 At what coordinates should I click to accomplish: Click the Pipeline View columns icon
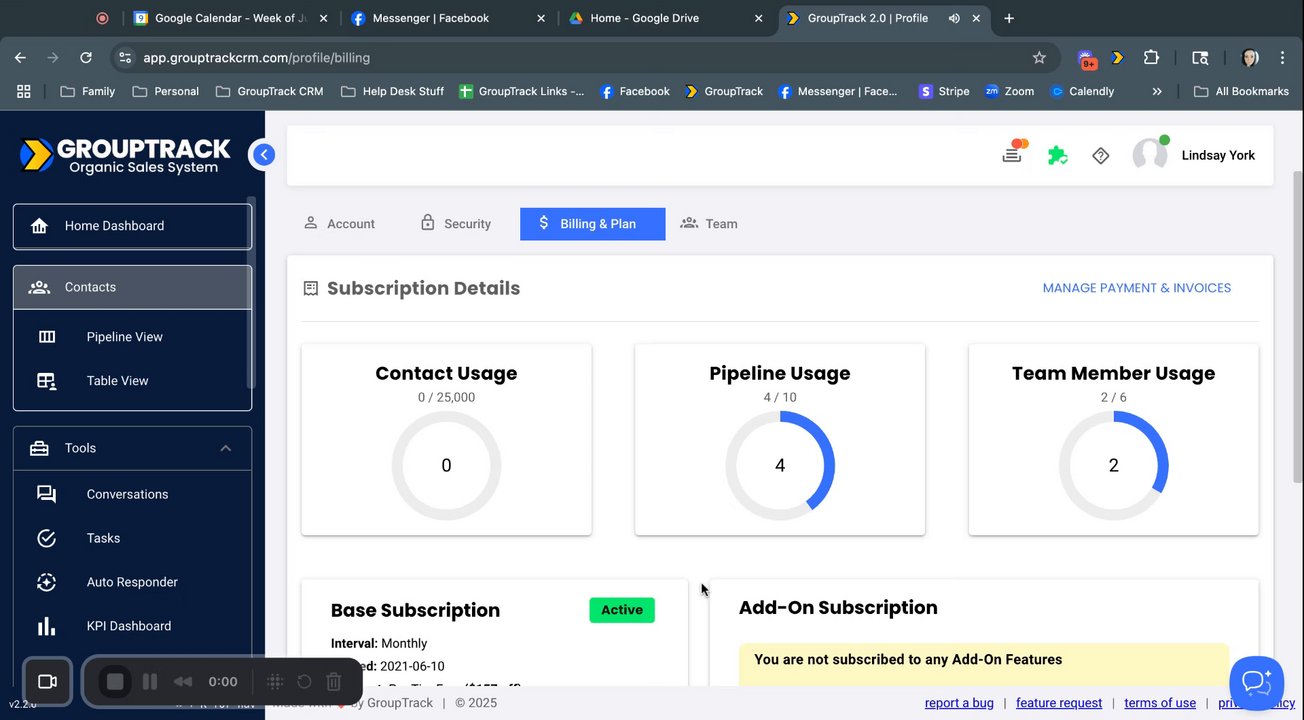tap(47, 337)
